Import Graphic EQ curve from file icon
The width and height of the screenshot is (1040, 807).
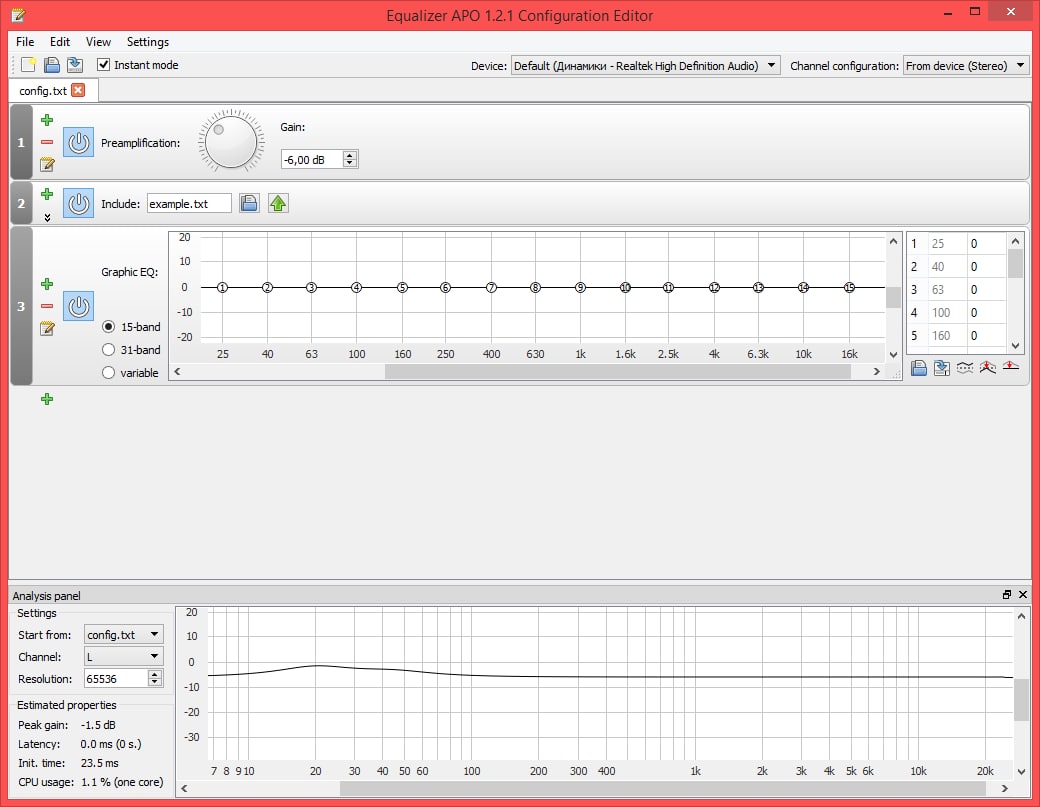[919, 367]
